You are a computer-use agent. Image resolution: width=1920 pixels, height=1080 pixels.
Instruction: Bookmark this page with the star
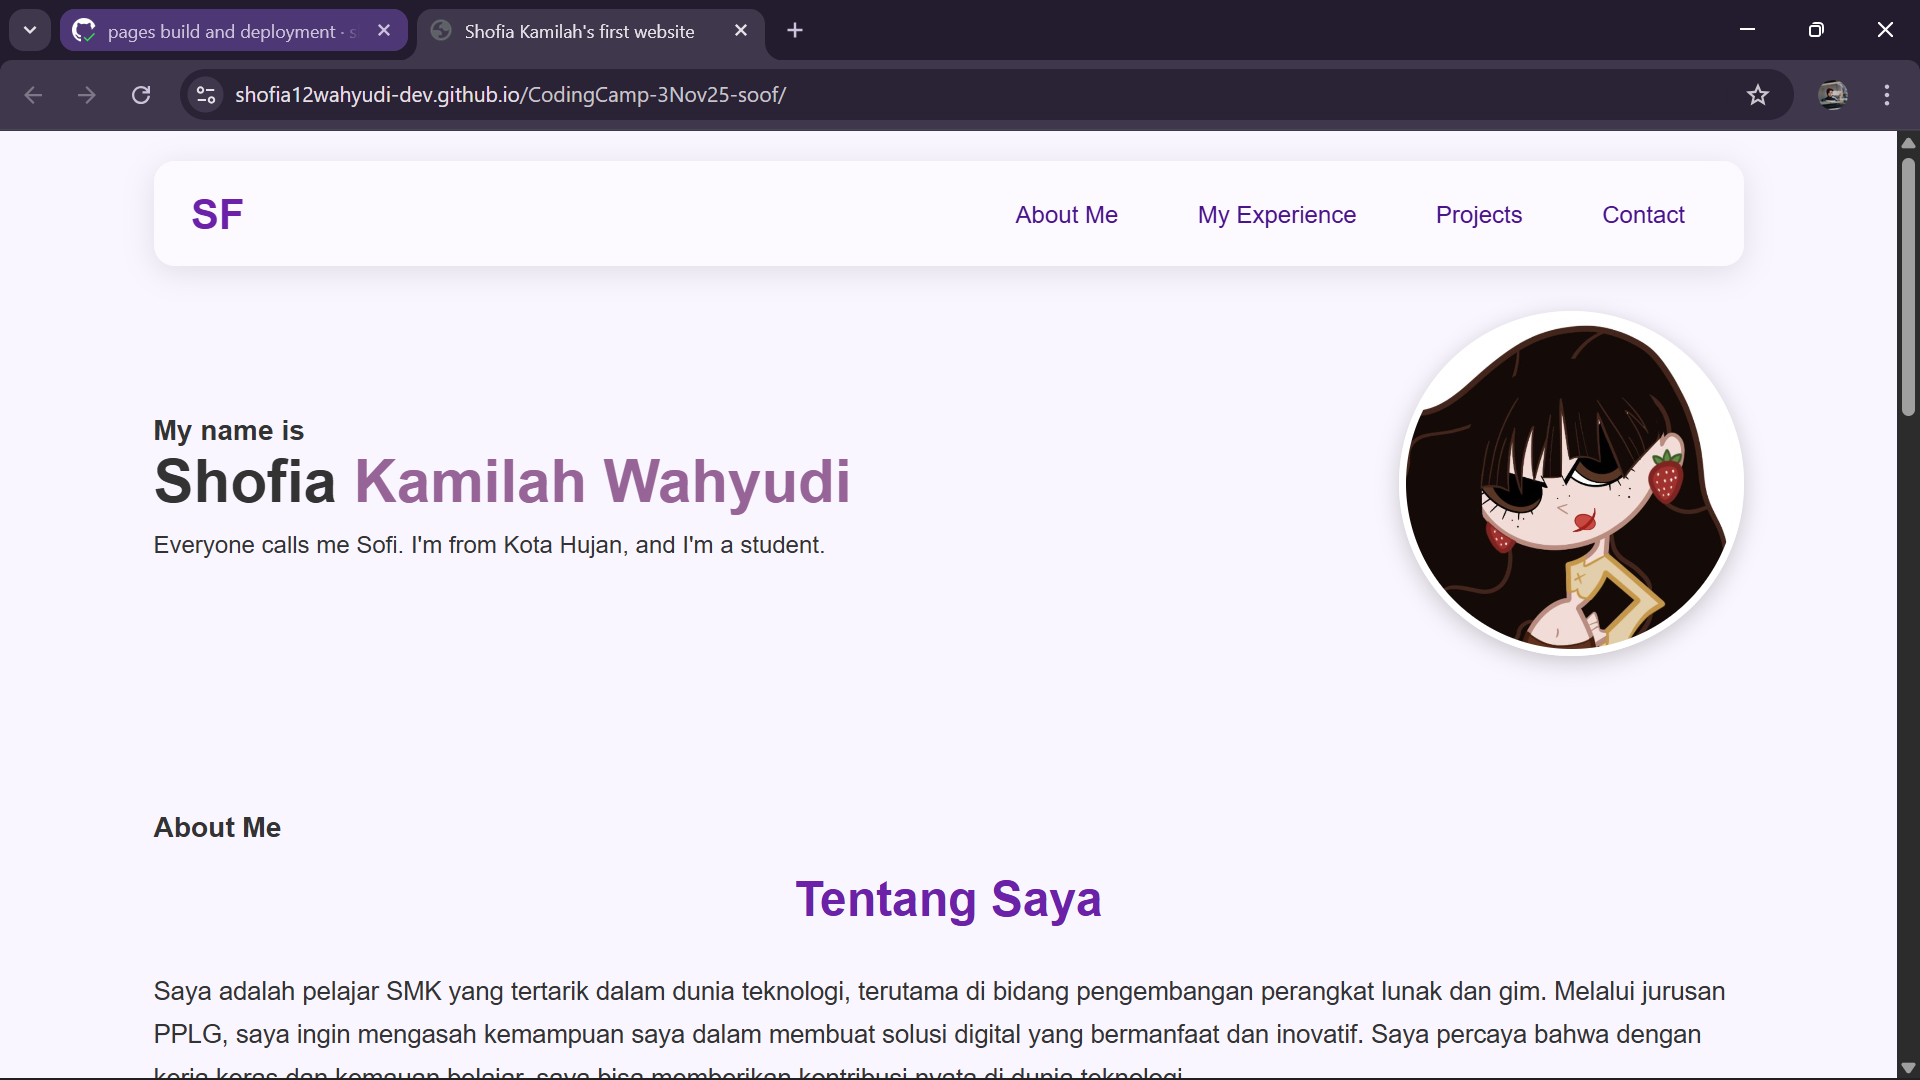[1757, 95]
